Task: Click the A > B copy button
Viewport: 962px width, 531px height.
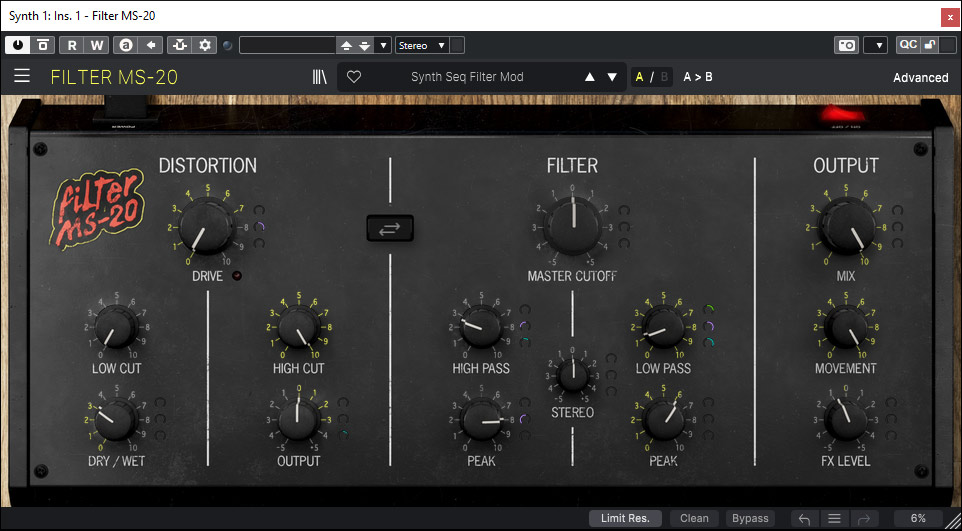Action: pyautogui.click(x=698, y=77)
